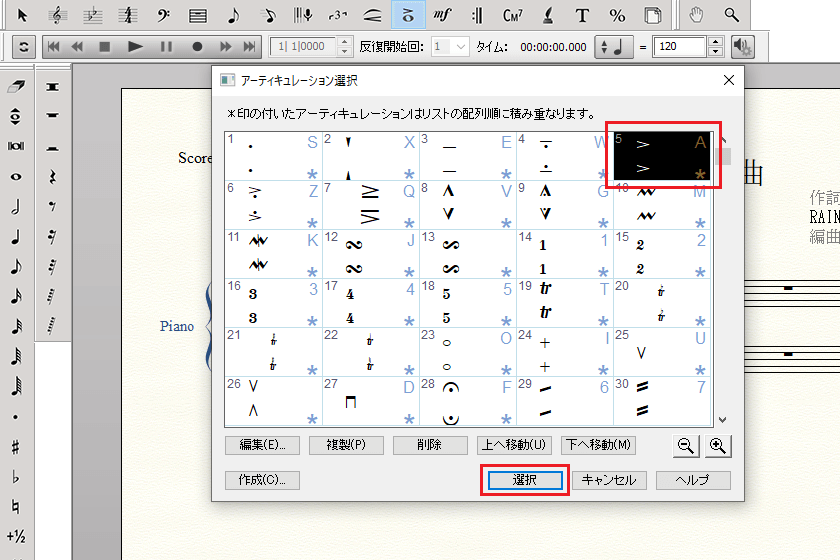The image size is (840, 560).
Task: Select the Articulation tool in the top toolbar
Action: coord(407,15)
